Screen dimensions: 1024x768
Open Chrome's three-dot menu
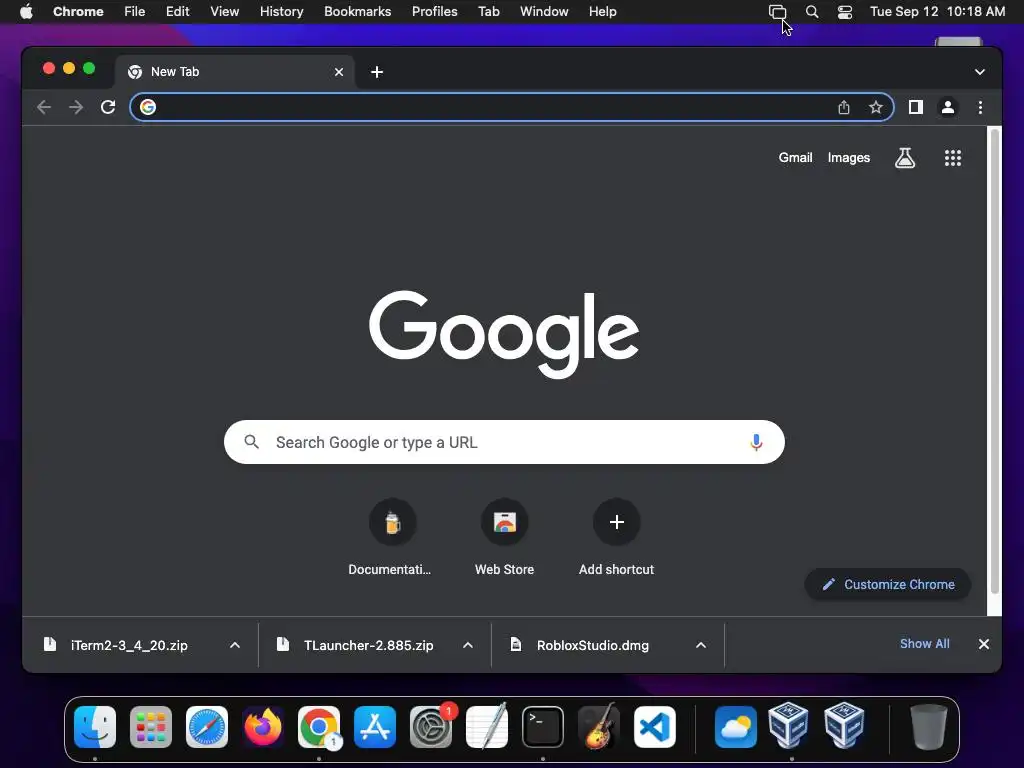pos(980,107)
